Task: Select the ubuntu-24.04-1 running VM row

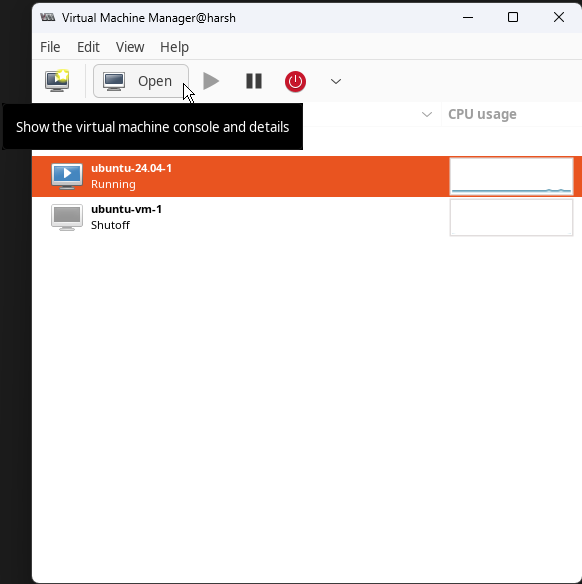Action: click(307, 177)
